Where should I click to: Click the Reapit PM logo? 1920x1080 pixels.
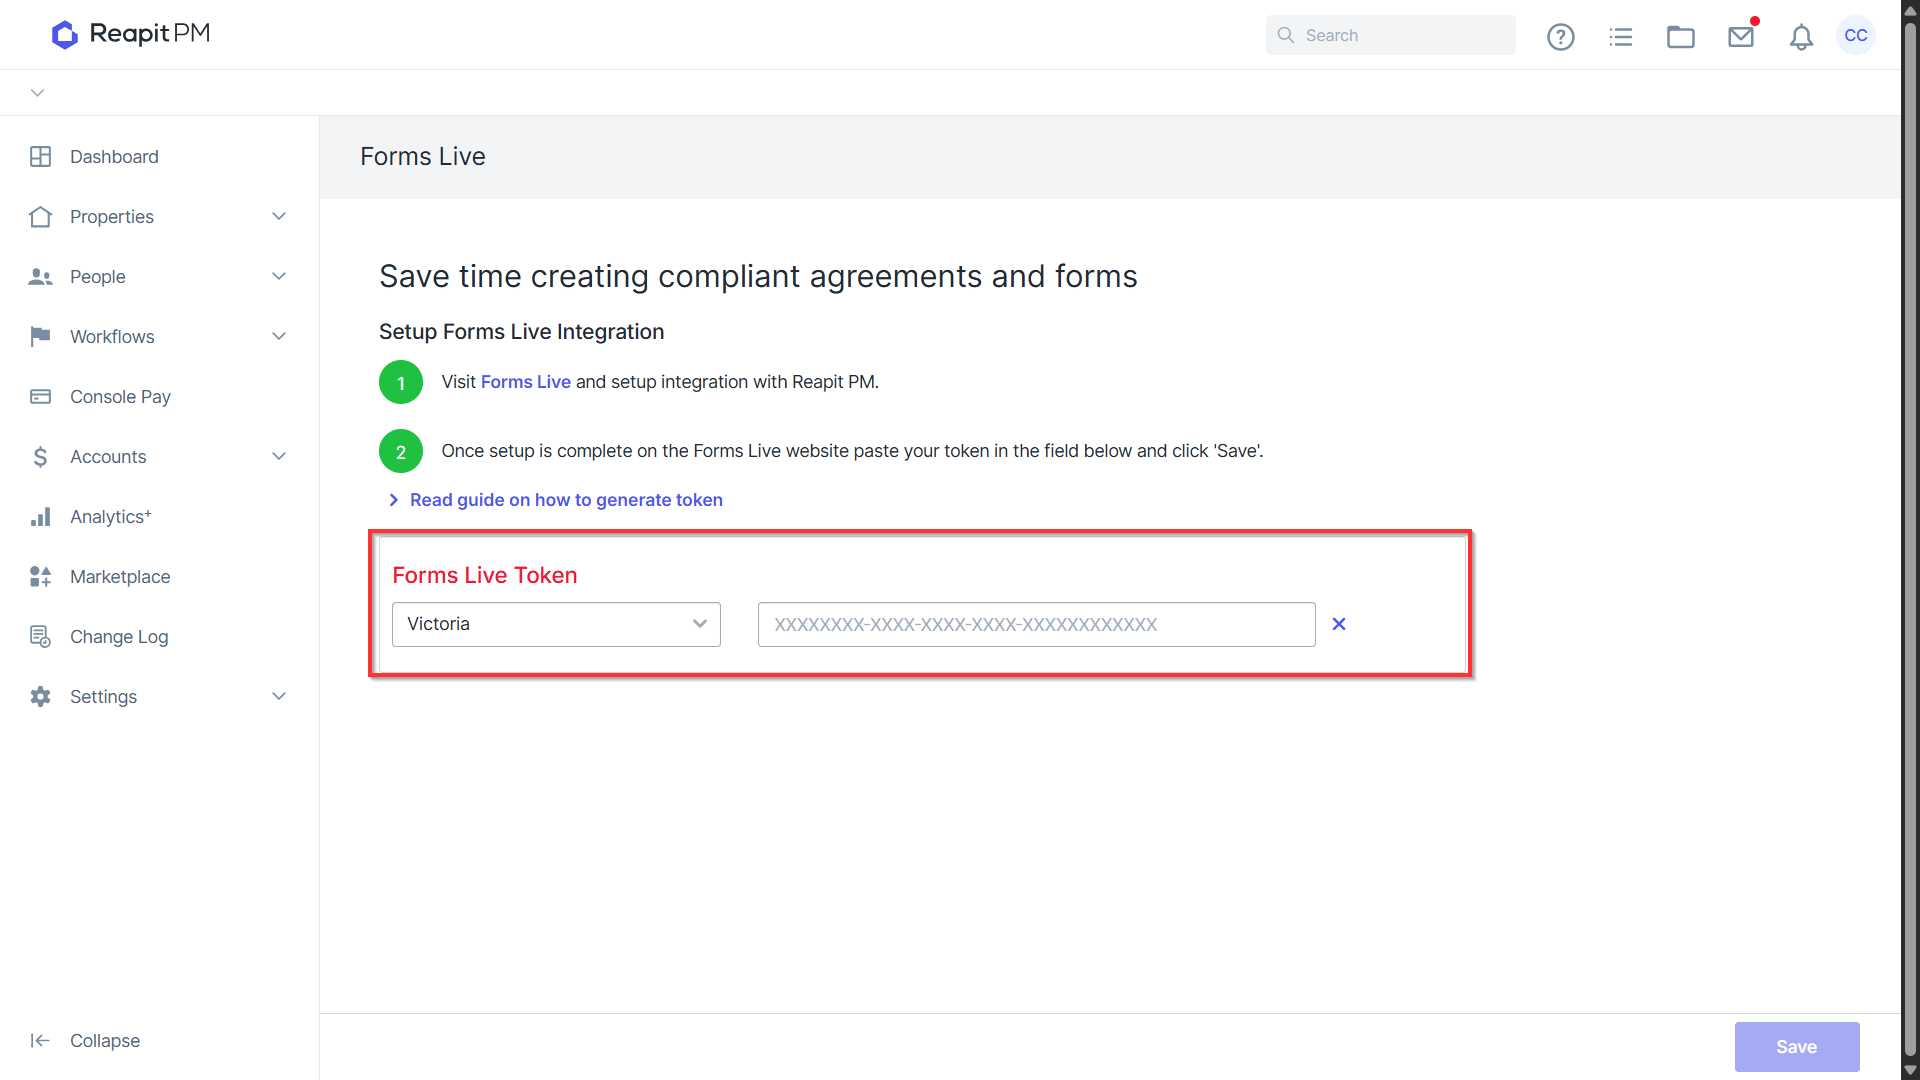coord(131,34)
